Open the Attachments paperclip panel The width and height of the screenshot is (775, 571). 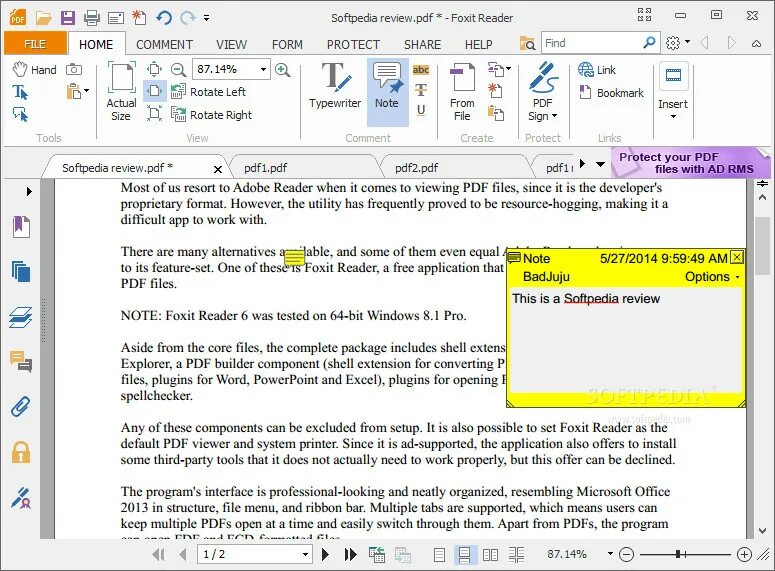coord(21,407)
